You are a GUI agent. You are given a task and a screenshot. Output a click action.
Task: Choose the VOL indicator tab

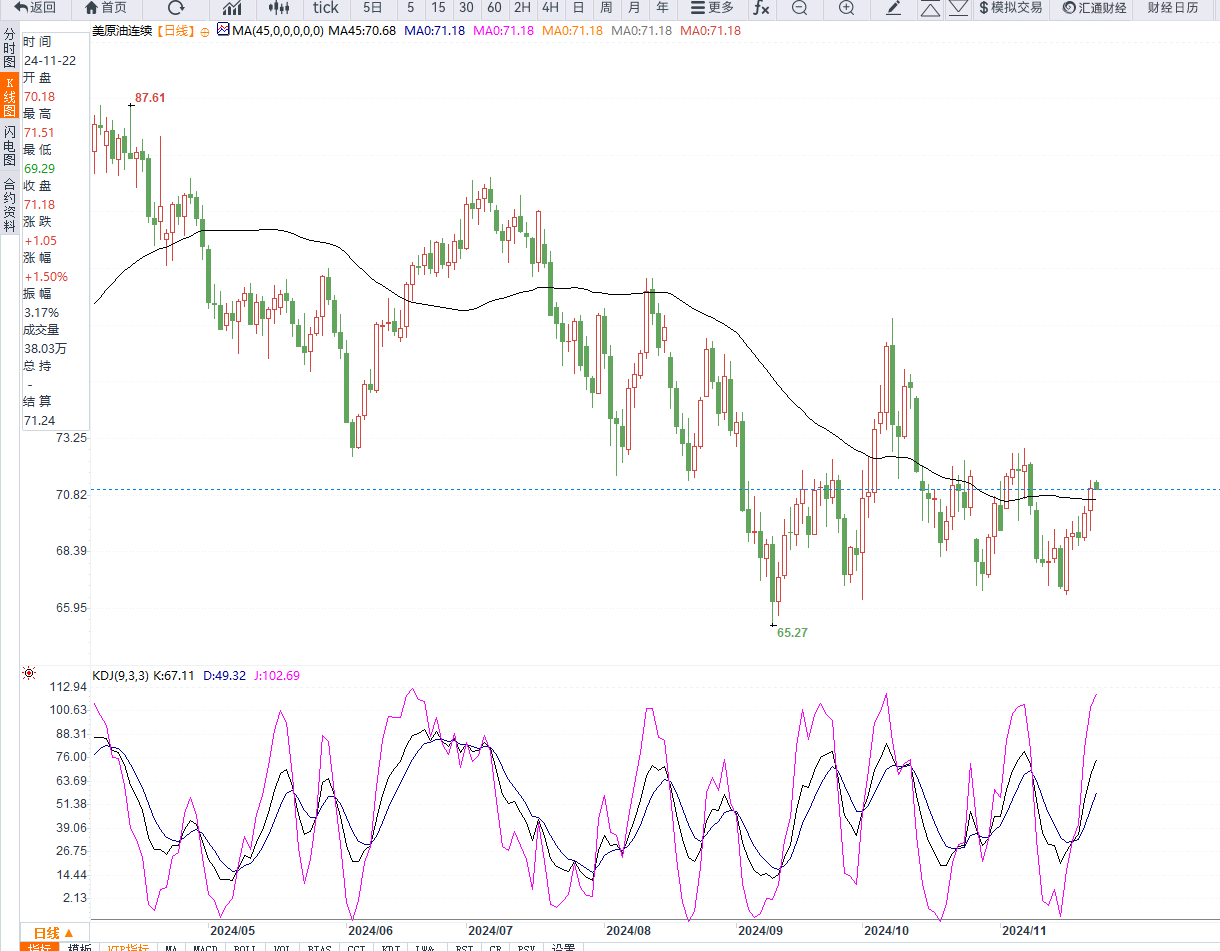pos(282,946)
